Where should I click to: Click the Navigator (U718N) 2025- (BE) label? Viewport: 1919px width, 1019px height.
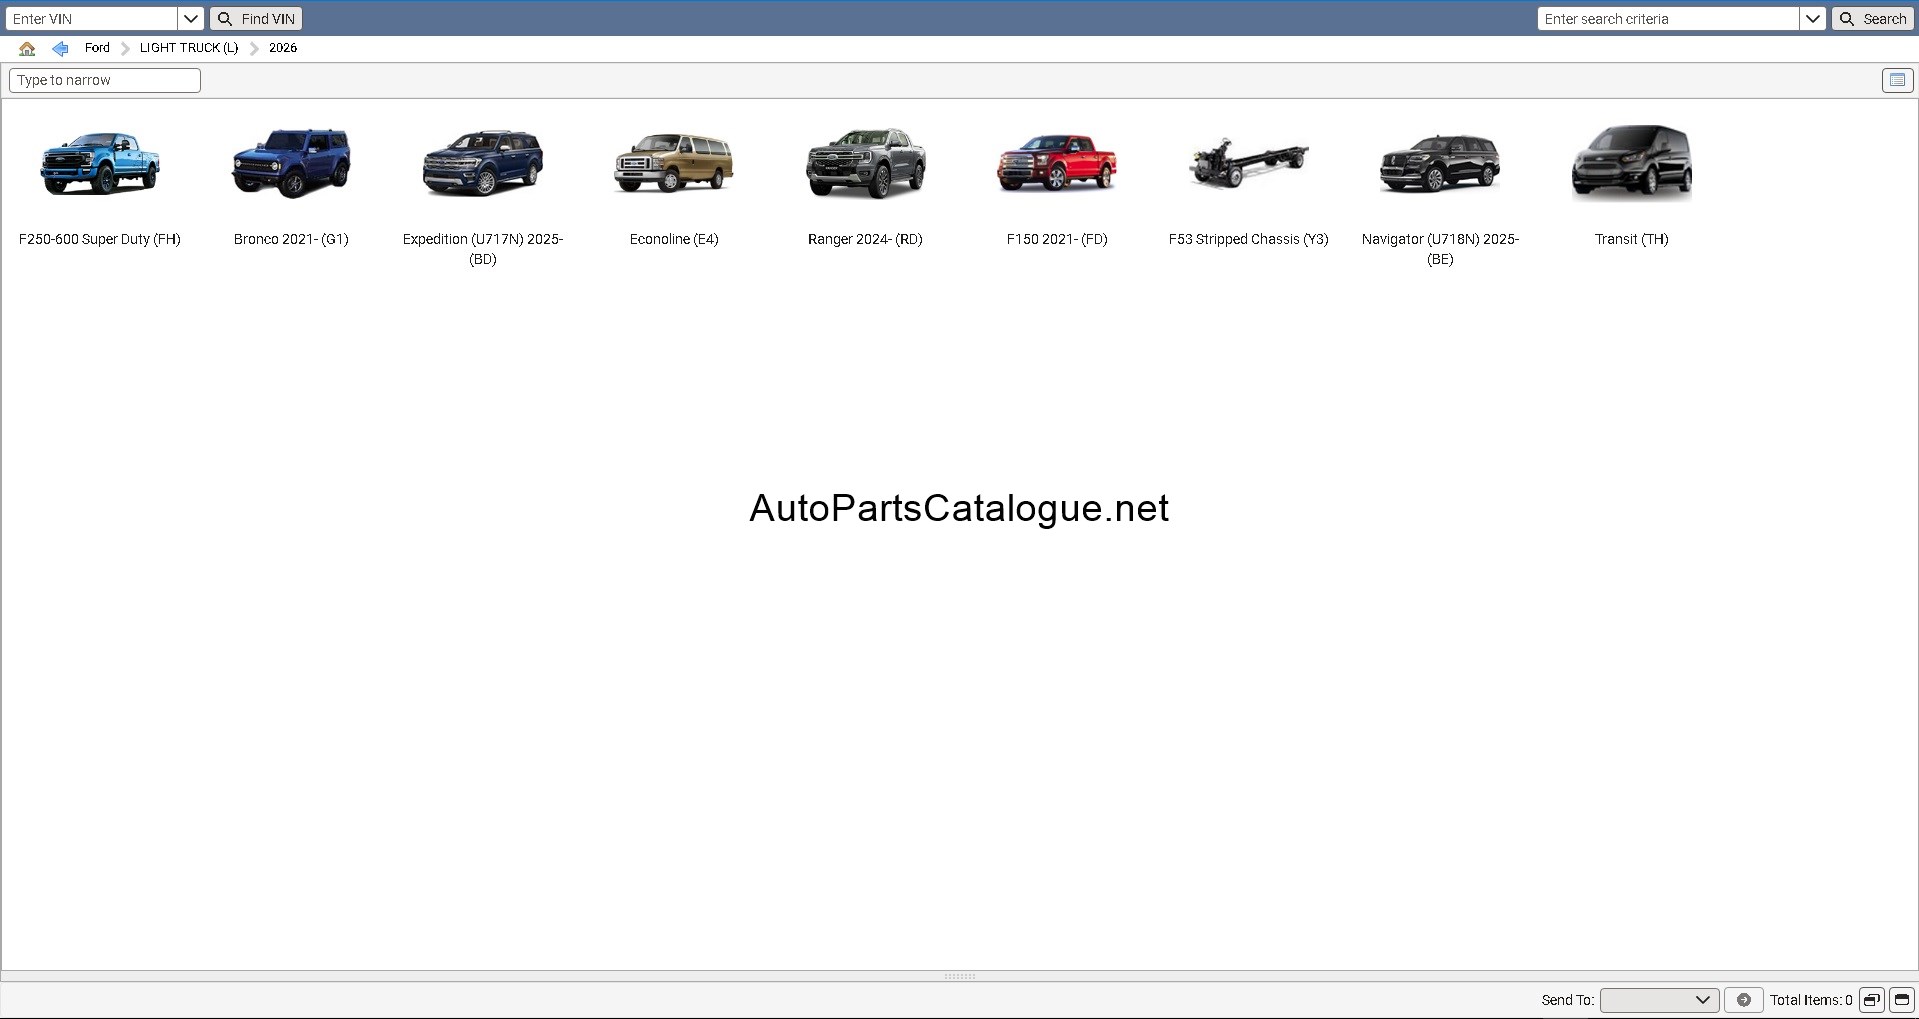[1440, 249]
